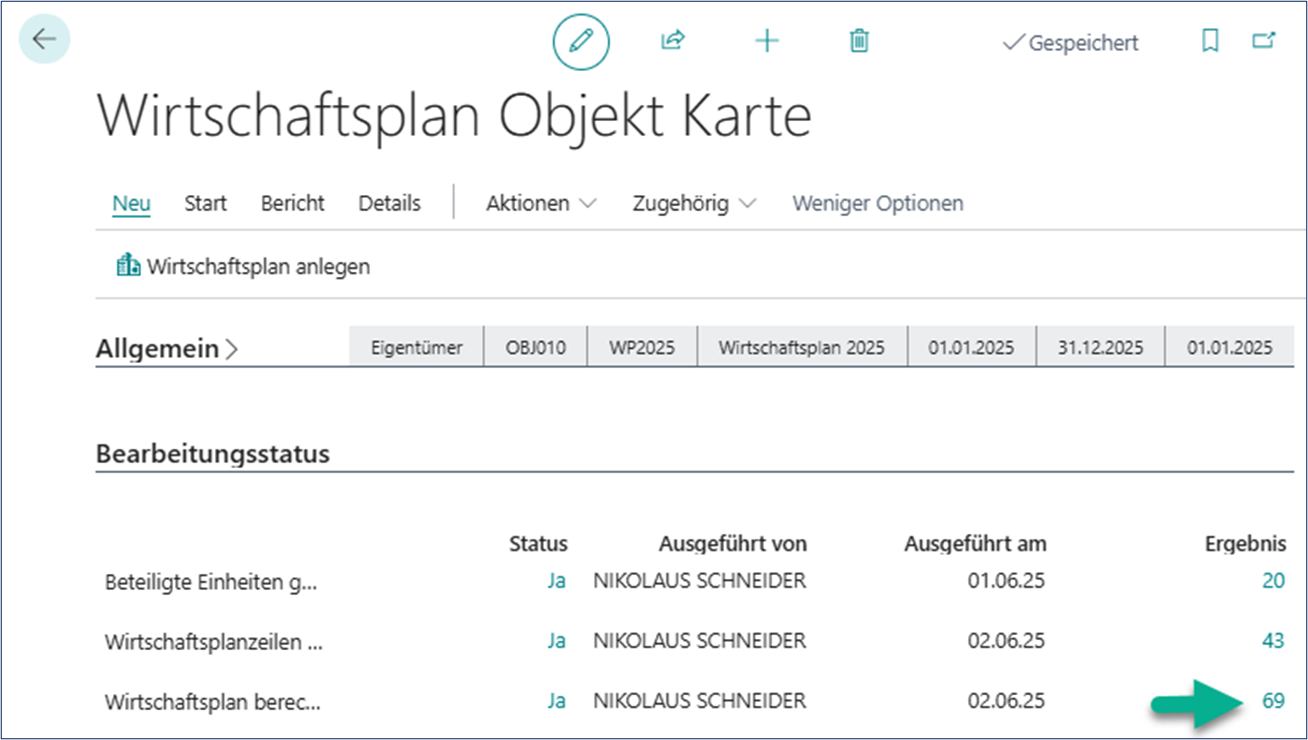The width and height of the screenshot is (1308, 740).
Task: Toggle Status Ja for Wirtschaftsplan berechnen
Action: (x=556, y=701)
